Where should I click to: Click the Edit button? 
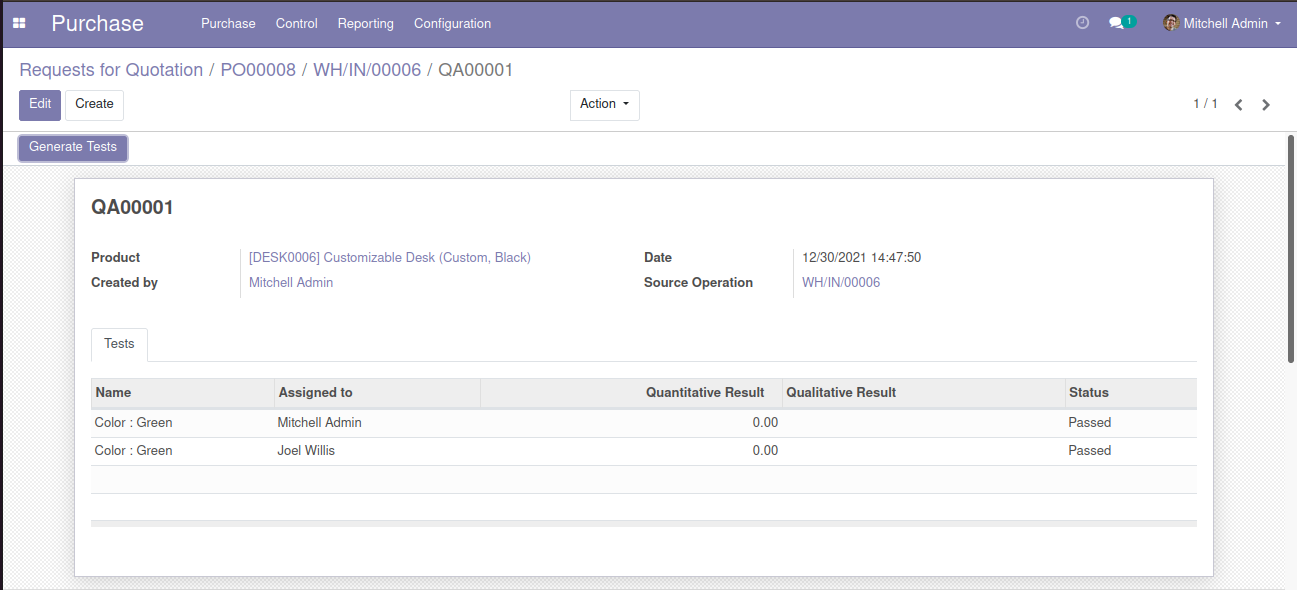pos(40,104)
